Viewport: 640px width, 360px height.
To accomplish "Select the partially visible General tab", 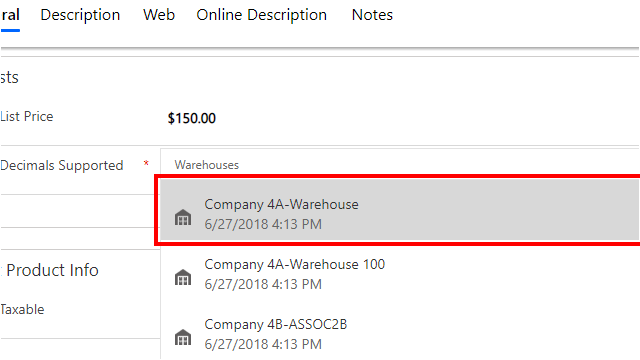I will [10, 15].
